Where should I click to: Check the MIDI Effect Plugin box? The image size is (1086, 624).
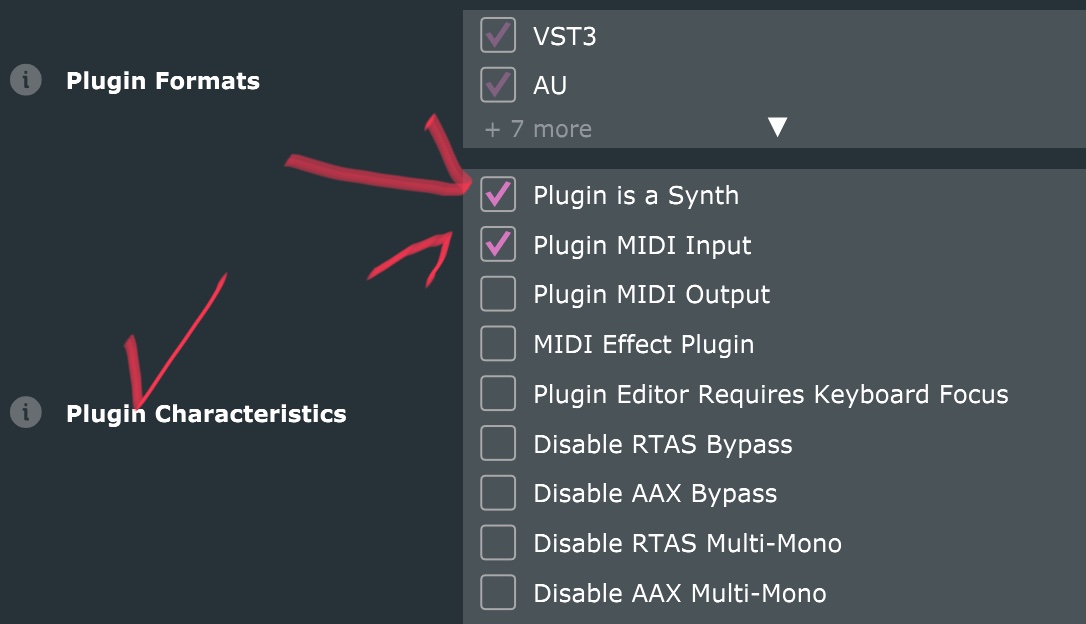(x=498, y=344)
